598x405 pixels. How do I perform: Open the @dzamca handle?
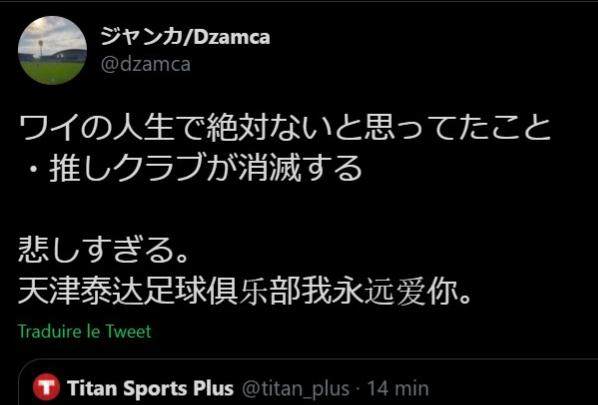[x=146, y=64]
